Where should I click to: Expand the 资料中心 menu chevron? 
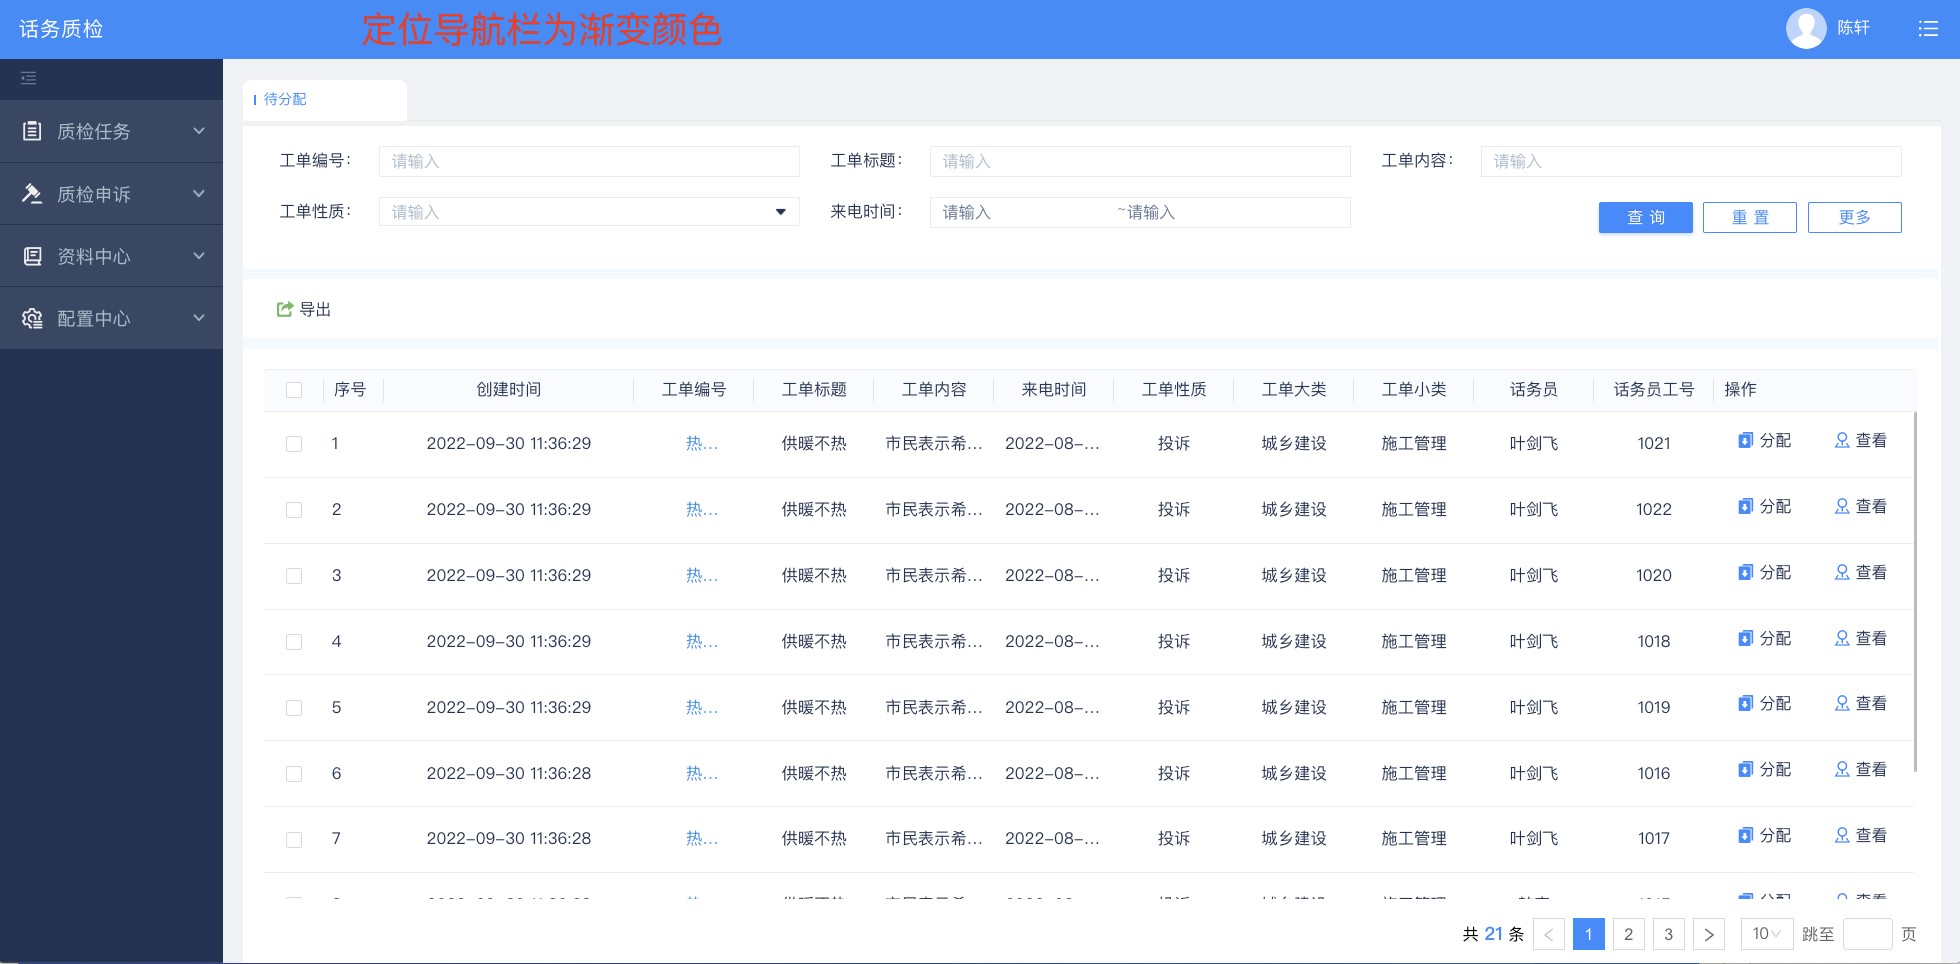click(x=199, y=256)
